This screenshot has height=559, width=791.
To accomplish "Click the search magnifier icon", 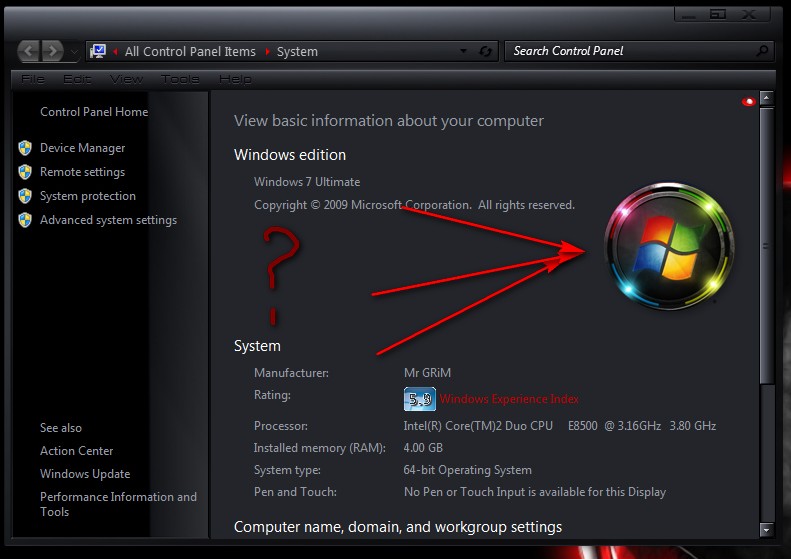I will 762,50.
